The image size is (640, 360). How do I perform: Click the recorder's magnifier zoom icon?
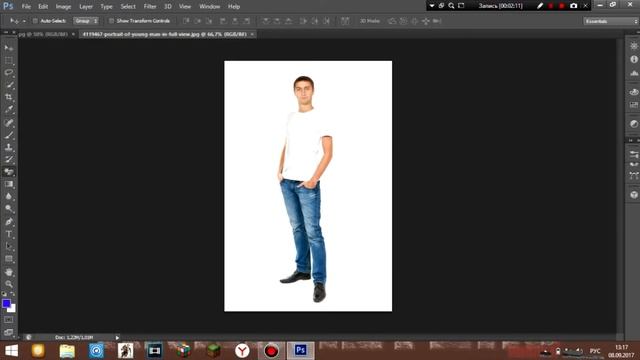[x=451, y=6]
